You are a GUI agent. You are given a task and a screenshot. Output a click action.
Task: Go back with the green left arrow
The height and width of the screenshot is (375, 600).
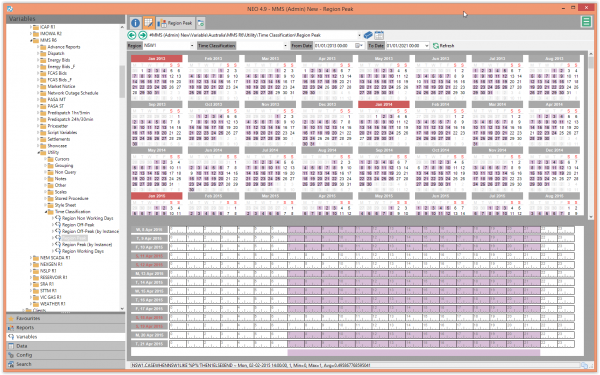(x=132, y=35)
